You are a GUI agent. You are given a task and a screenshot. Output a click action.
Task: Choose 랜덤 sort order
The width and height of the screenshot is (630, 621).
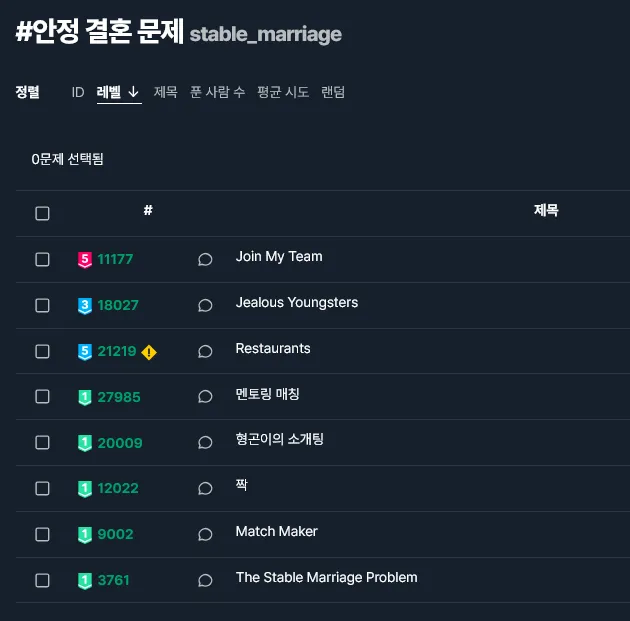(333, 92)
